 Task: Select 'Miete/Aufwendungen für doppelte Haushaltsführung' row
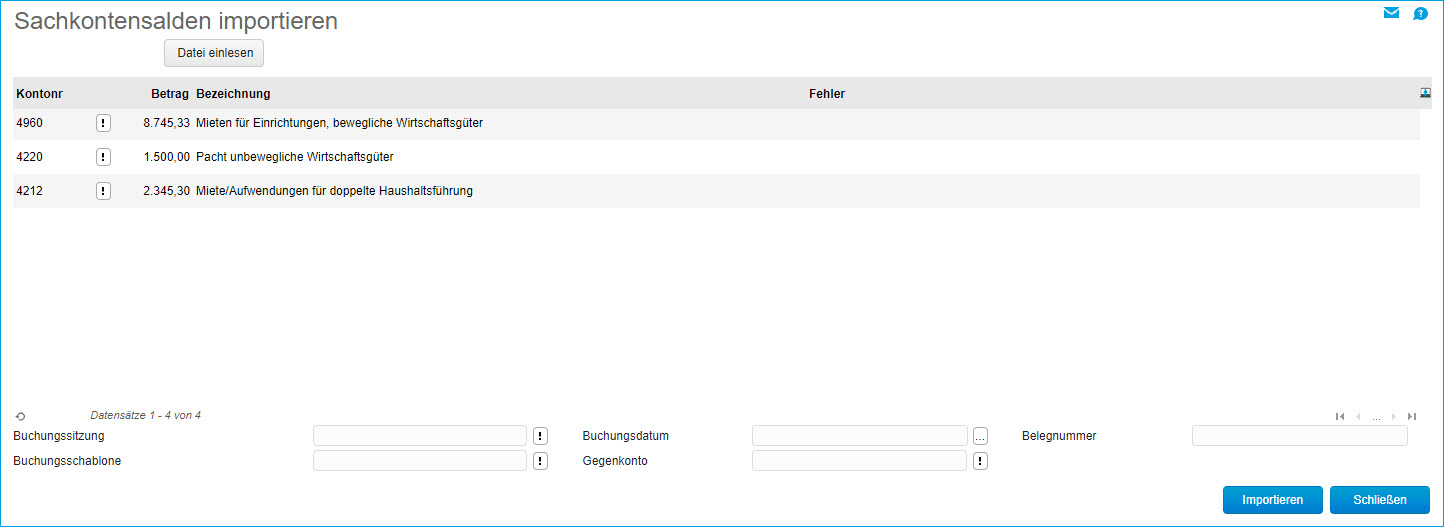(x=716, y=191)
